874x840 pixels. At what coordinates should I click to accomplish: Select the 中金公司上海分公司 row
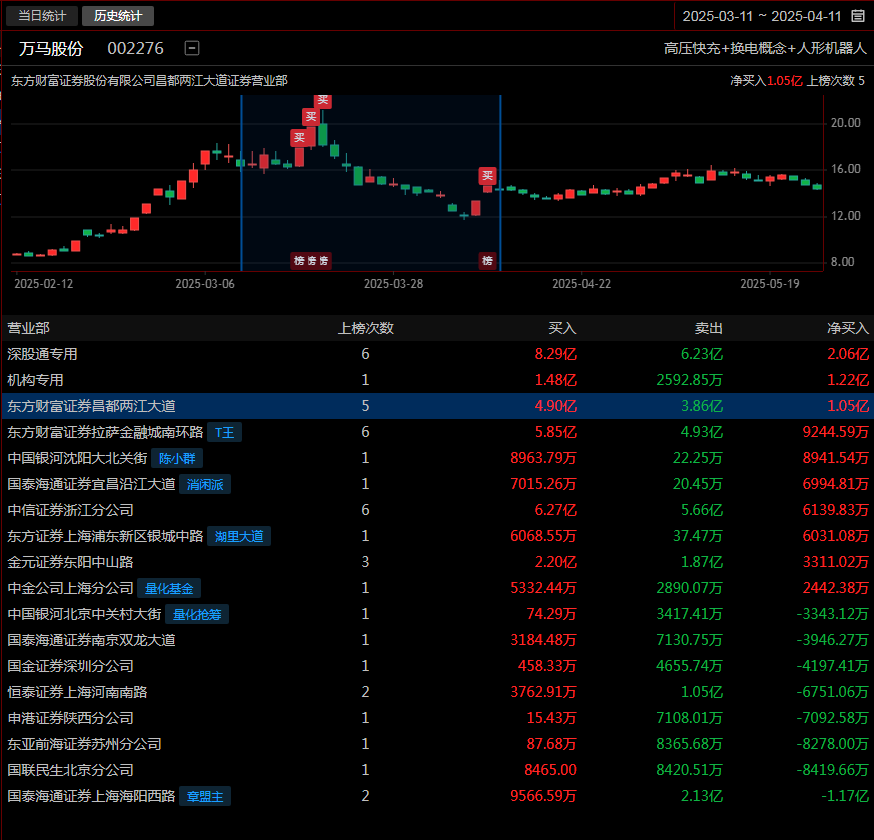(437, 588)
